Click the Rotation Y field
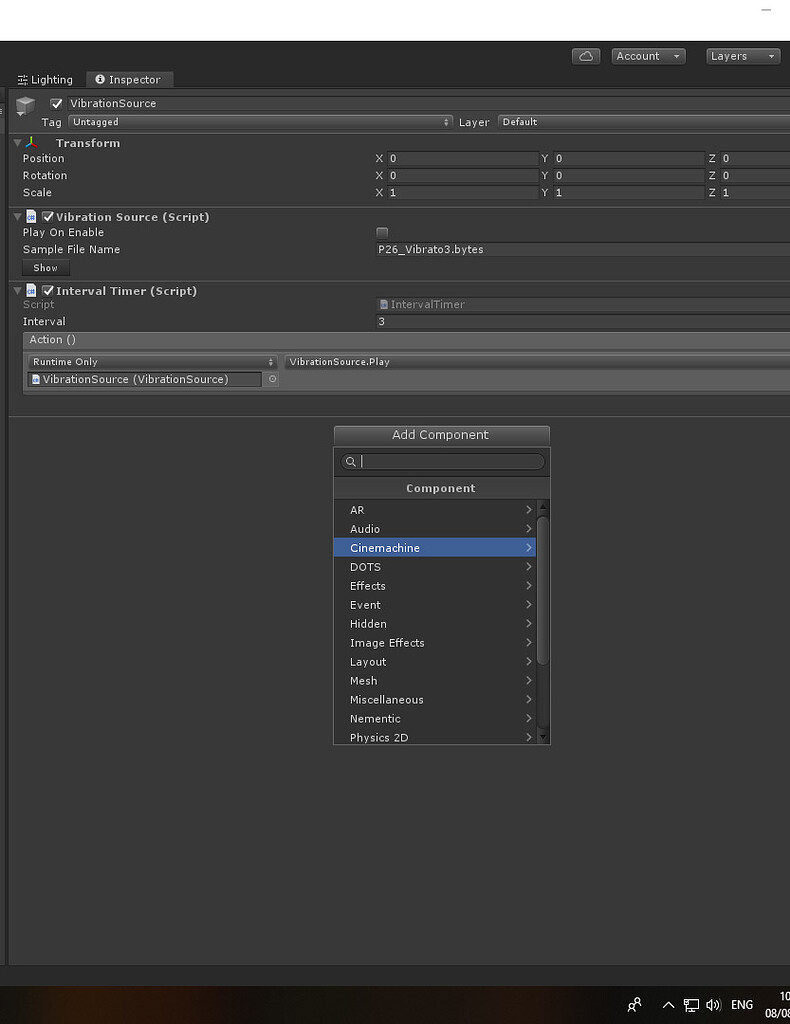 (x=629, y=176)
